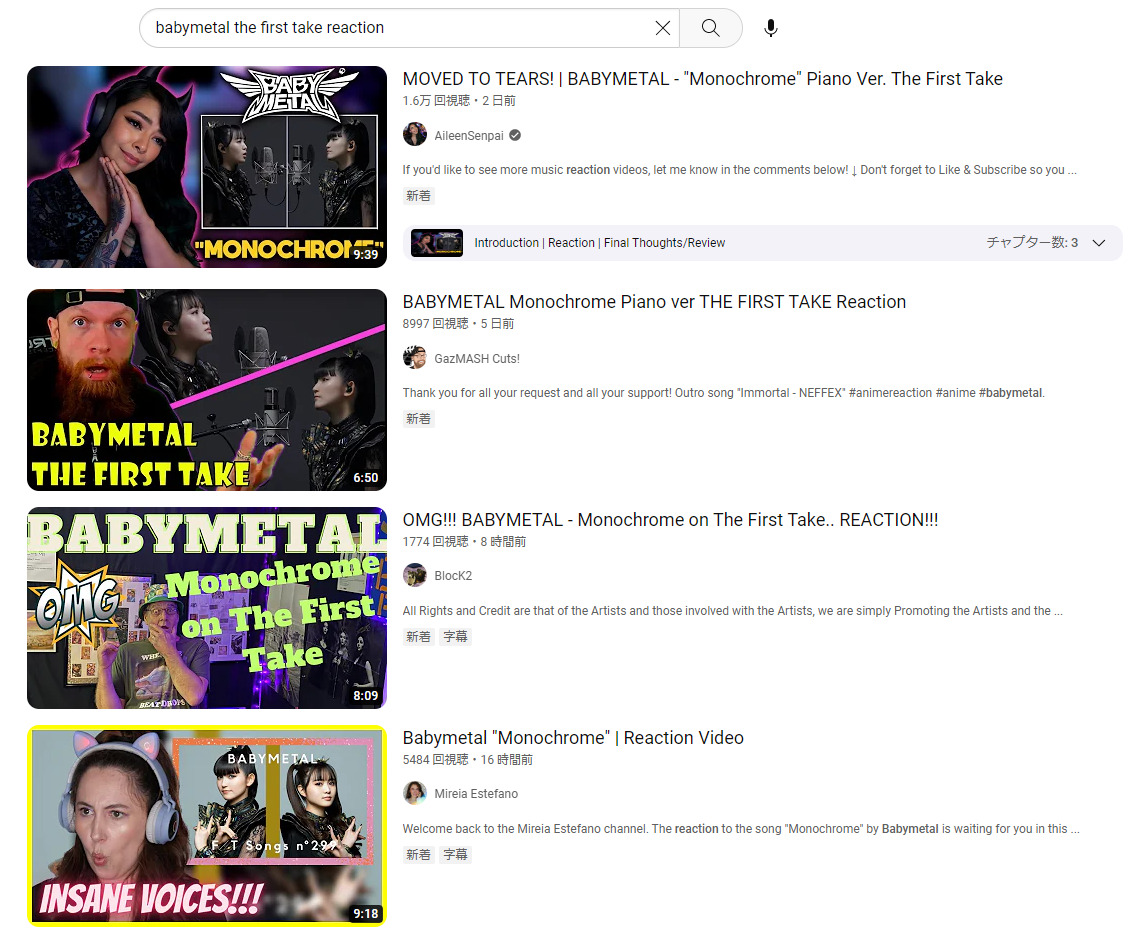Start voice search with the microphone icon
The width and height of the screenshot is (1148, 937).
click(770, 28)
